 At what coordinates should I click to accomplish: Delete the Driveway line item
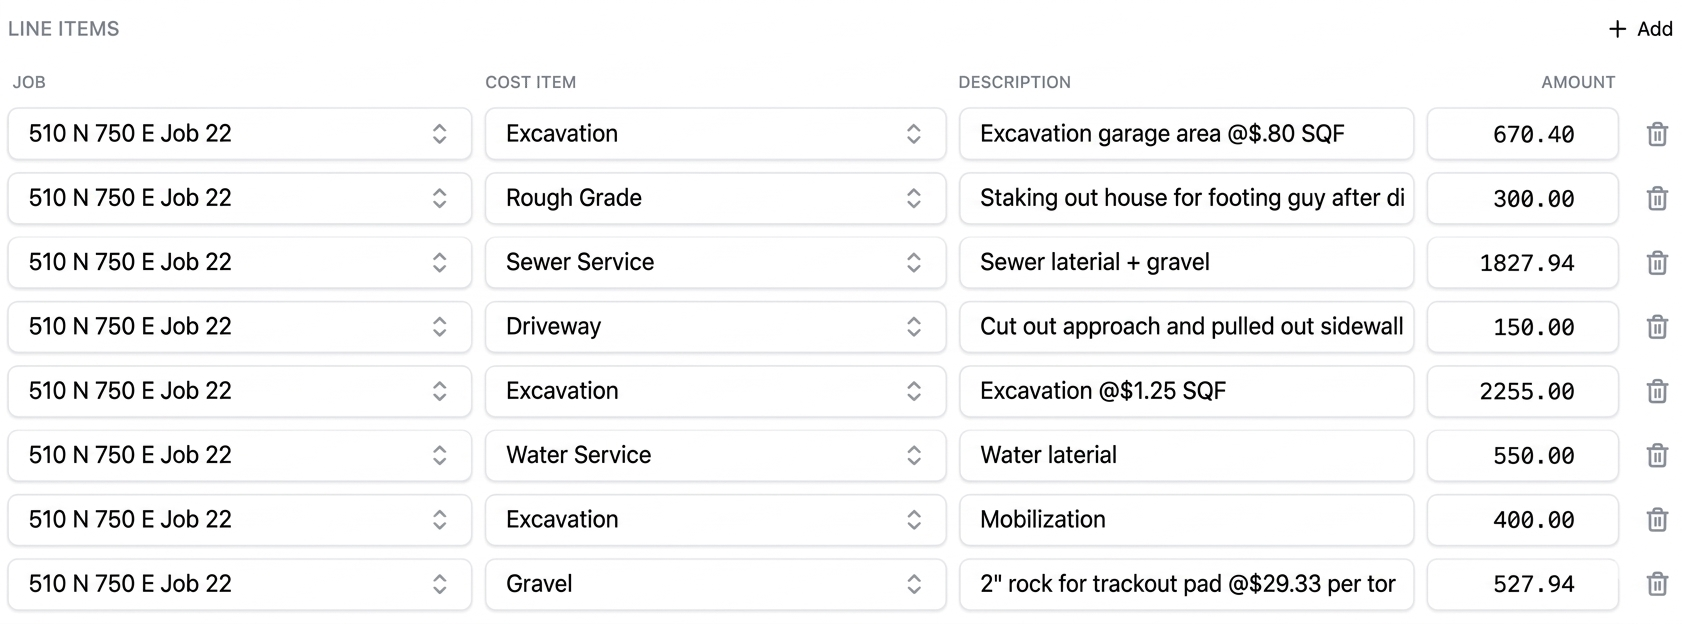1656,327
